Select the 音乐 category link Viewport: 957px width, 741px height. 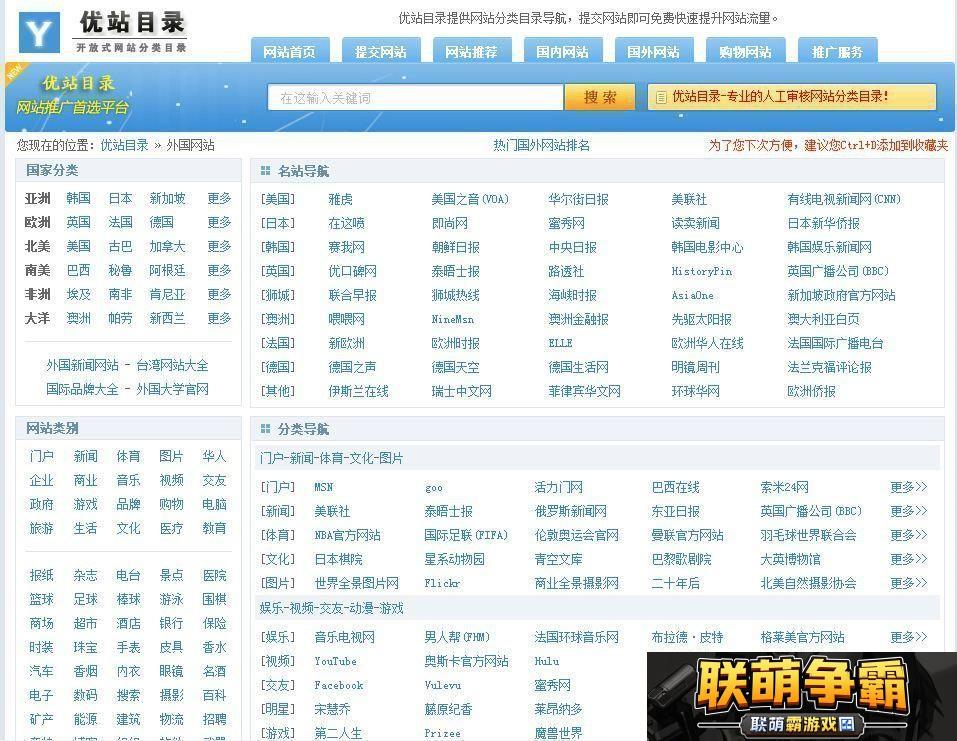coord(128,480)
